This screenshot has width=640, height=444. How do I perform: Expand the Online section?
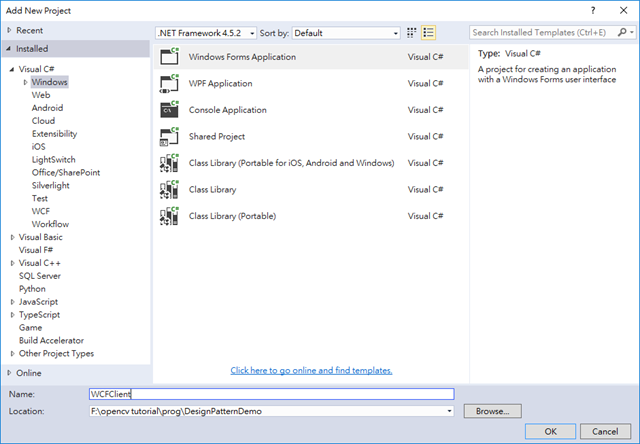9,373
